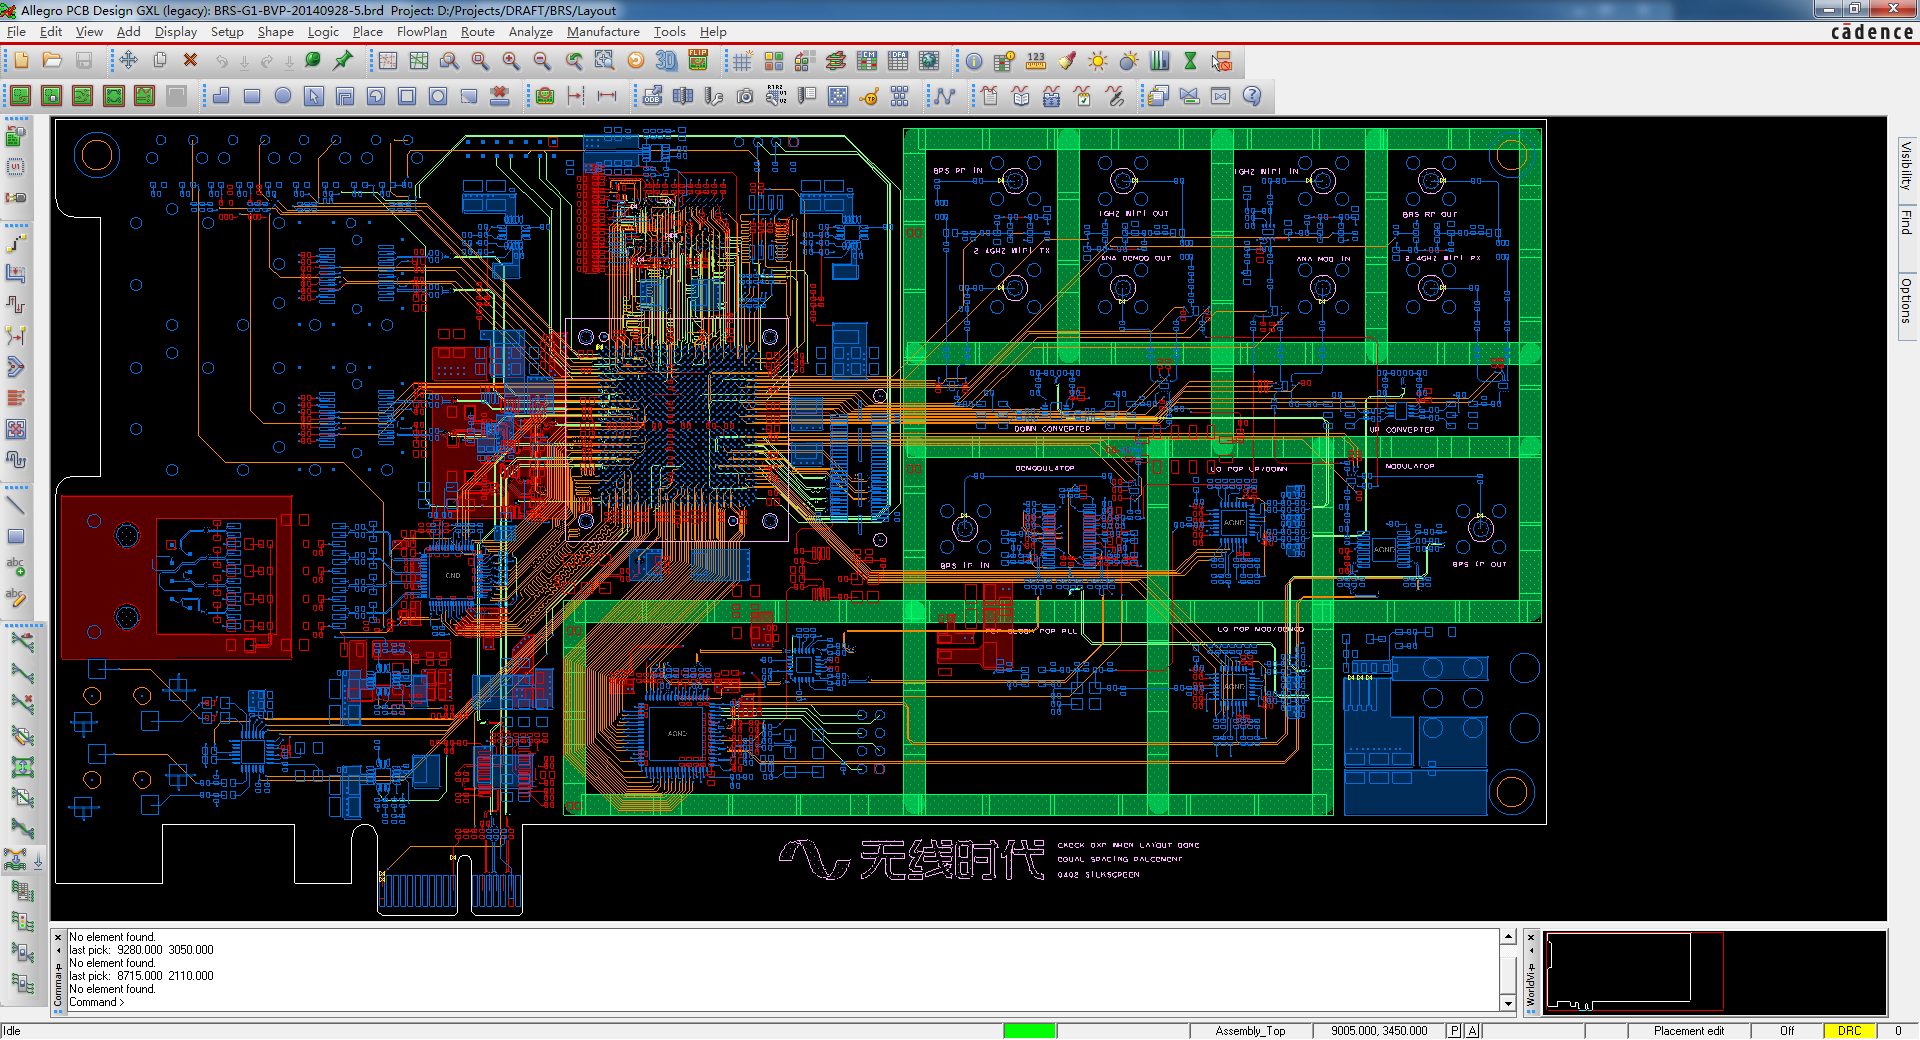1920x1040 pixels.
Task: Click the brush Dehighlight icon
Action: 1067,61
